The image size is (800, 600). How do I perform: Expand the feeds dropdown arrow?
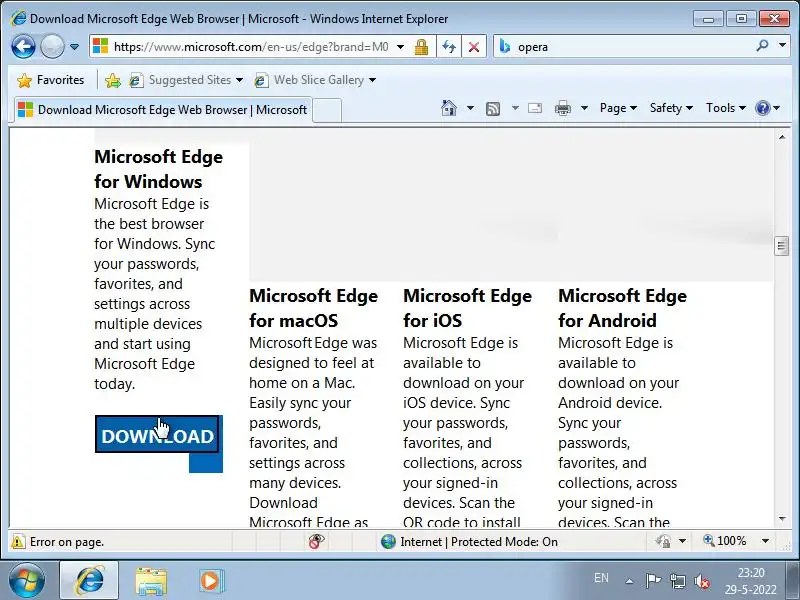[x=515, y=108]
